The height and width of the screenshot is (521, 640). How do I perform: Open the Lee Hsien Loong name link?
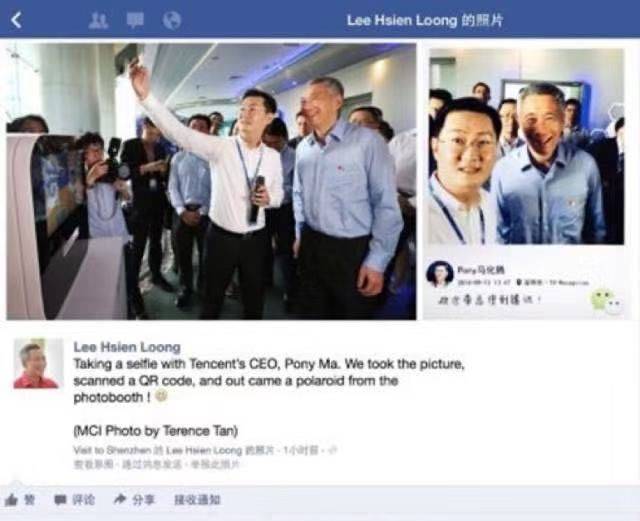(x=127, y=347)
